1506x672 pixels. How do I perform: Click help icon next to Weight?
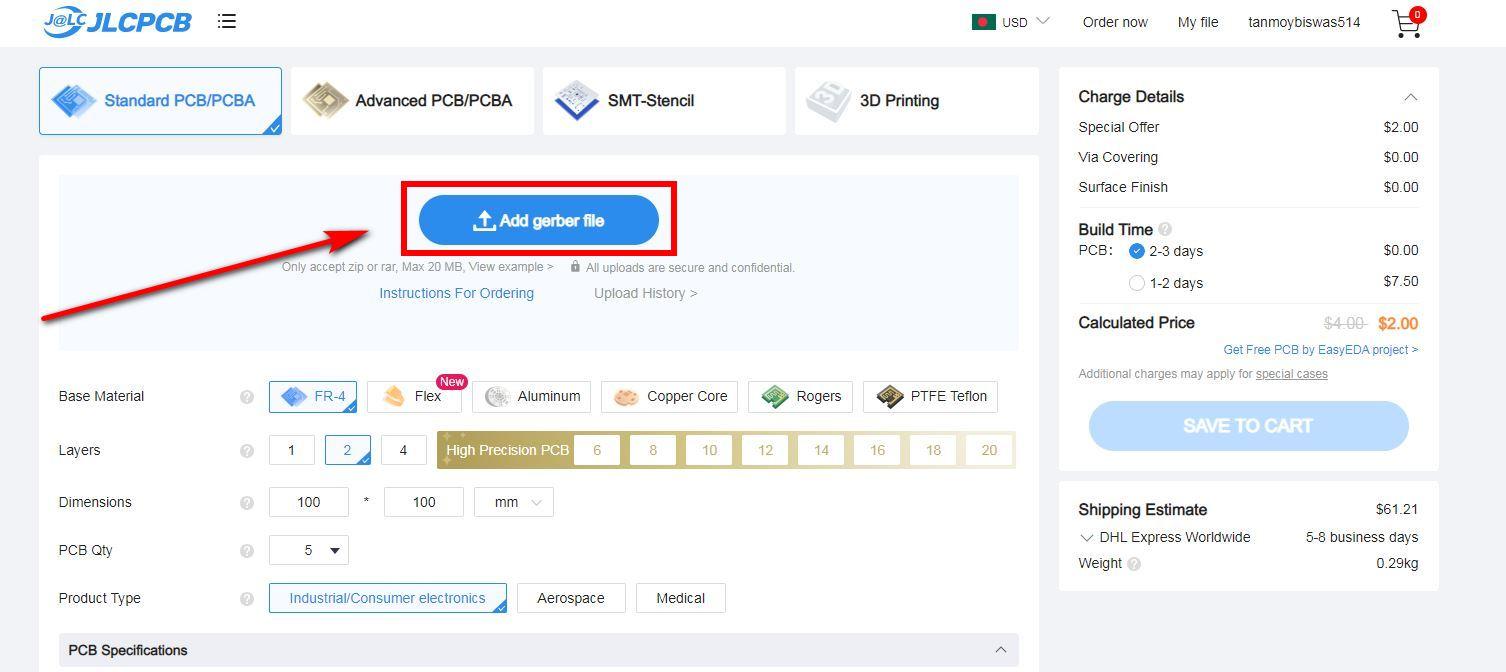[x=1134, y=564]
